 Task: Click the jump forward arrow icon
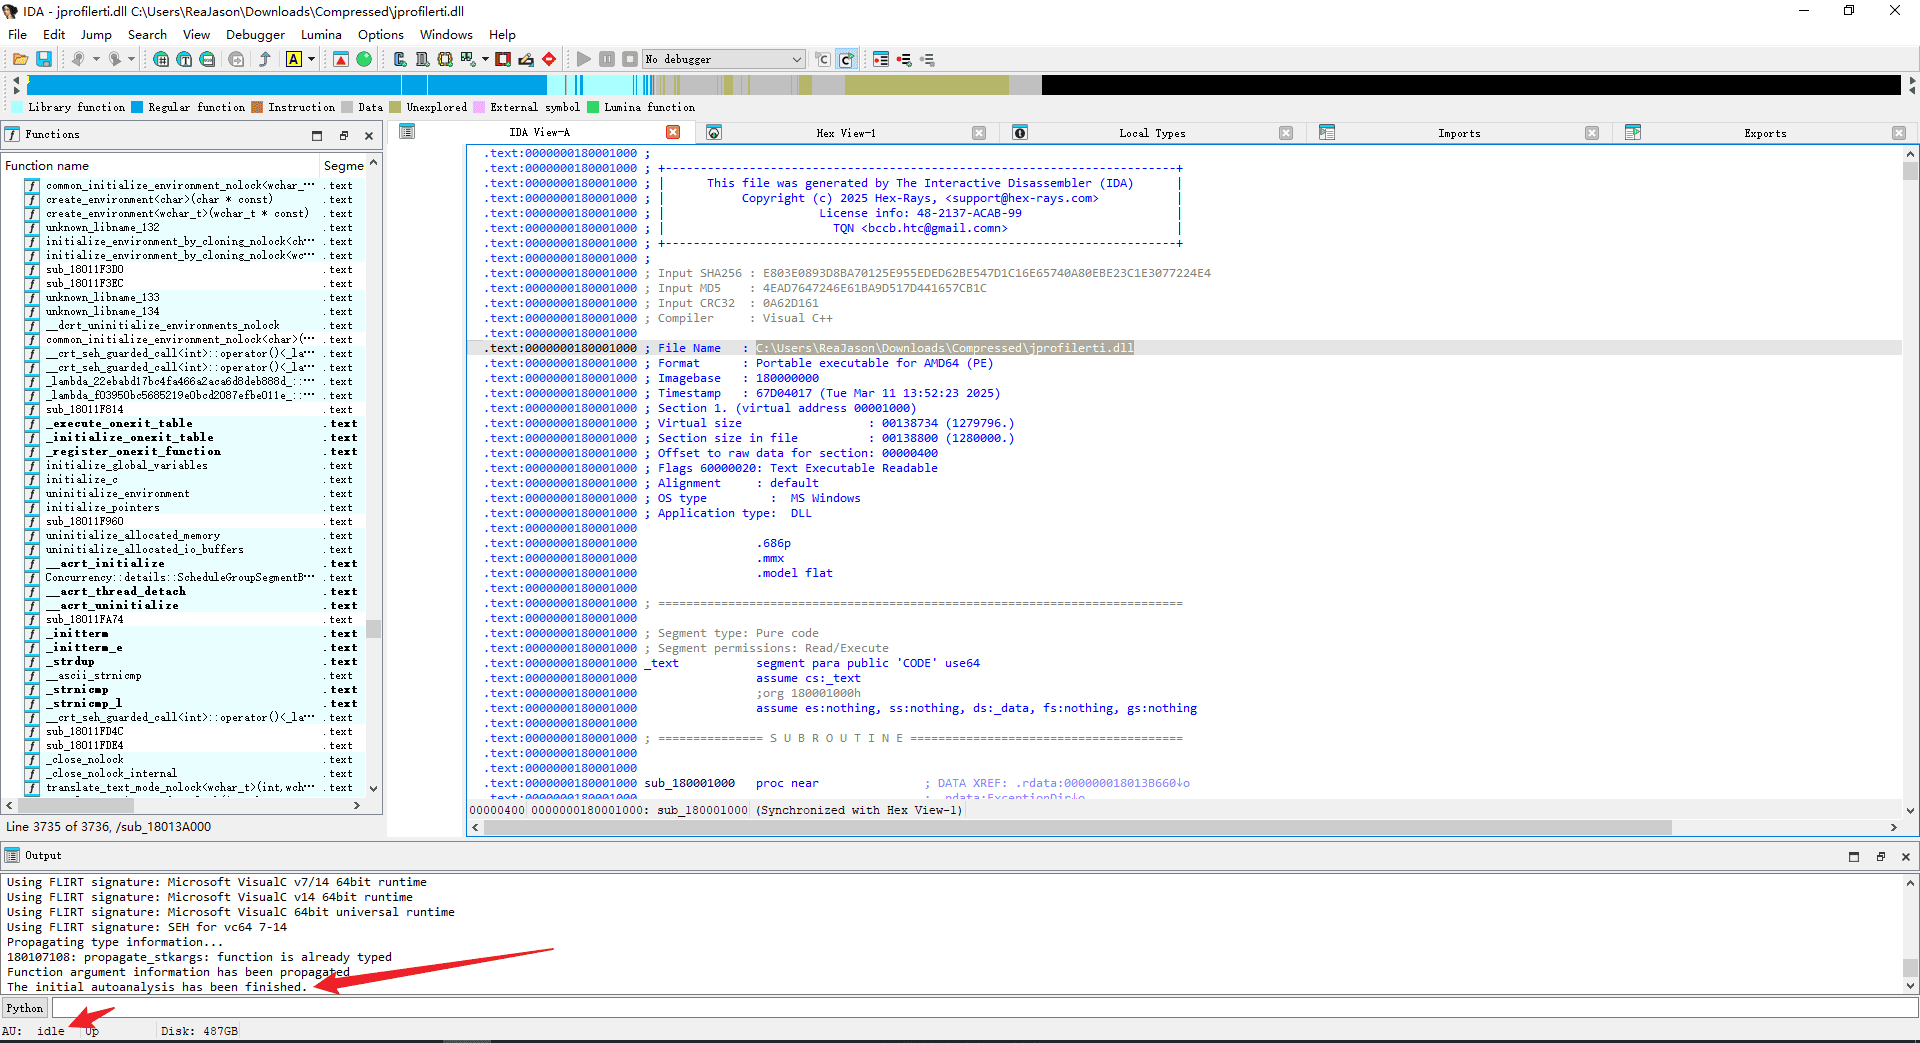tap(114, 59)
